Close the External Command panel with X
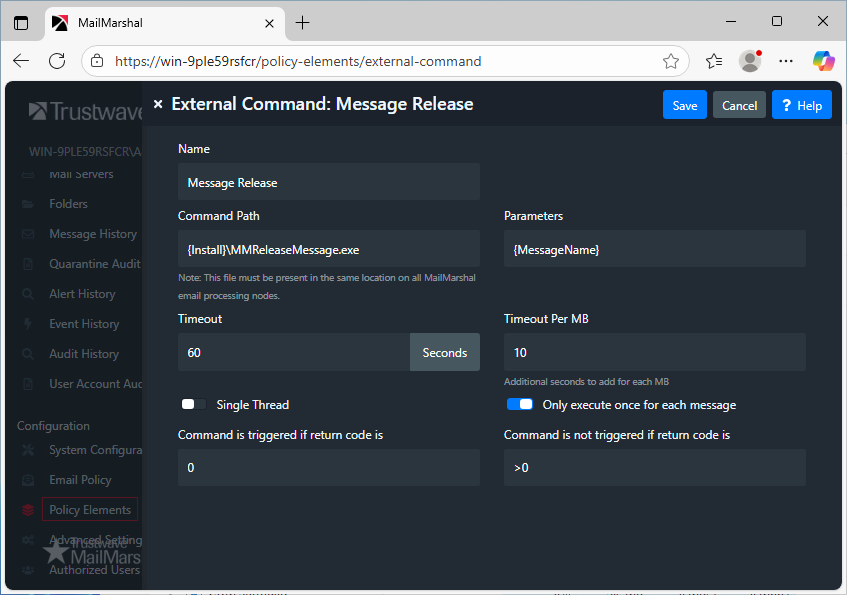 click(x=158, y=104)
